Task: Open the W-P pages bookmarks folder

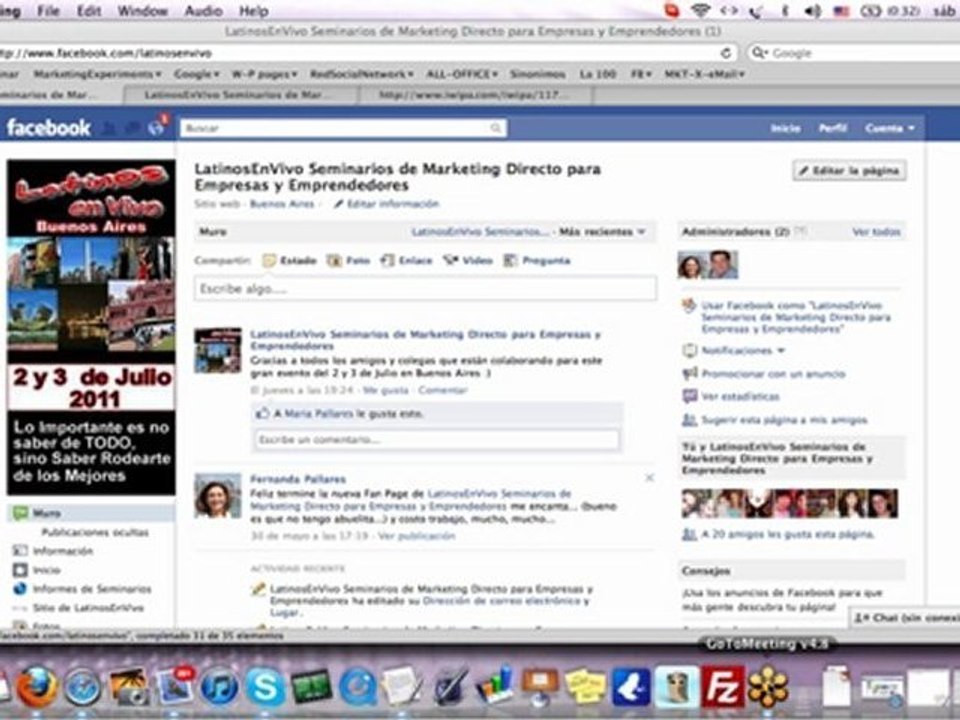Action: 264,74
